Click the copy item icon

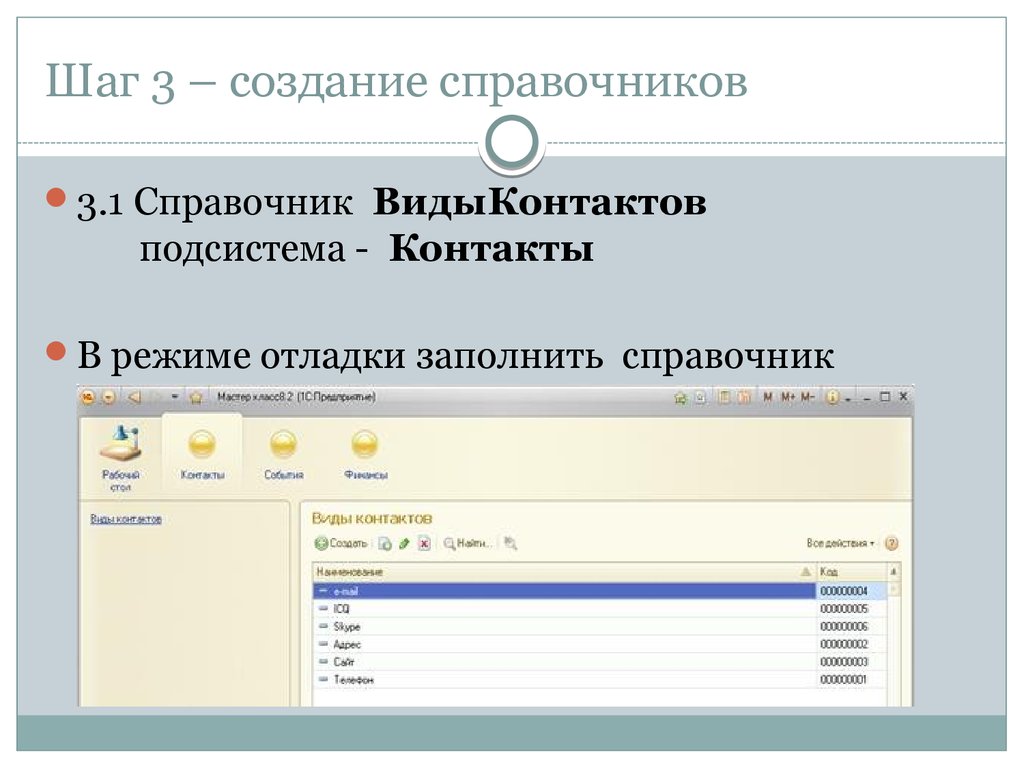[x=385, y=543]
